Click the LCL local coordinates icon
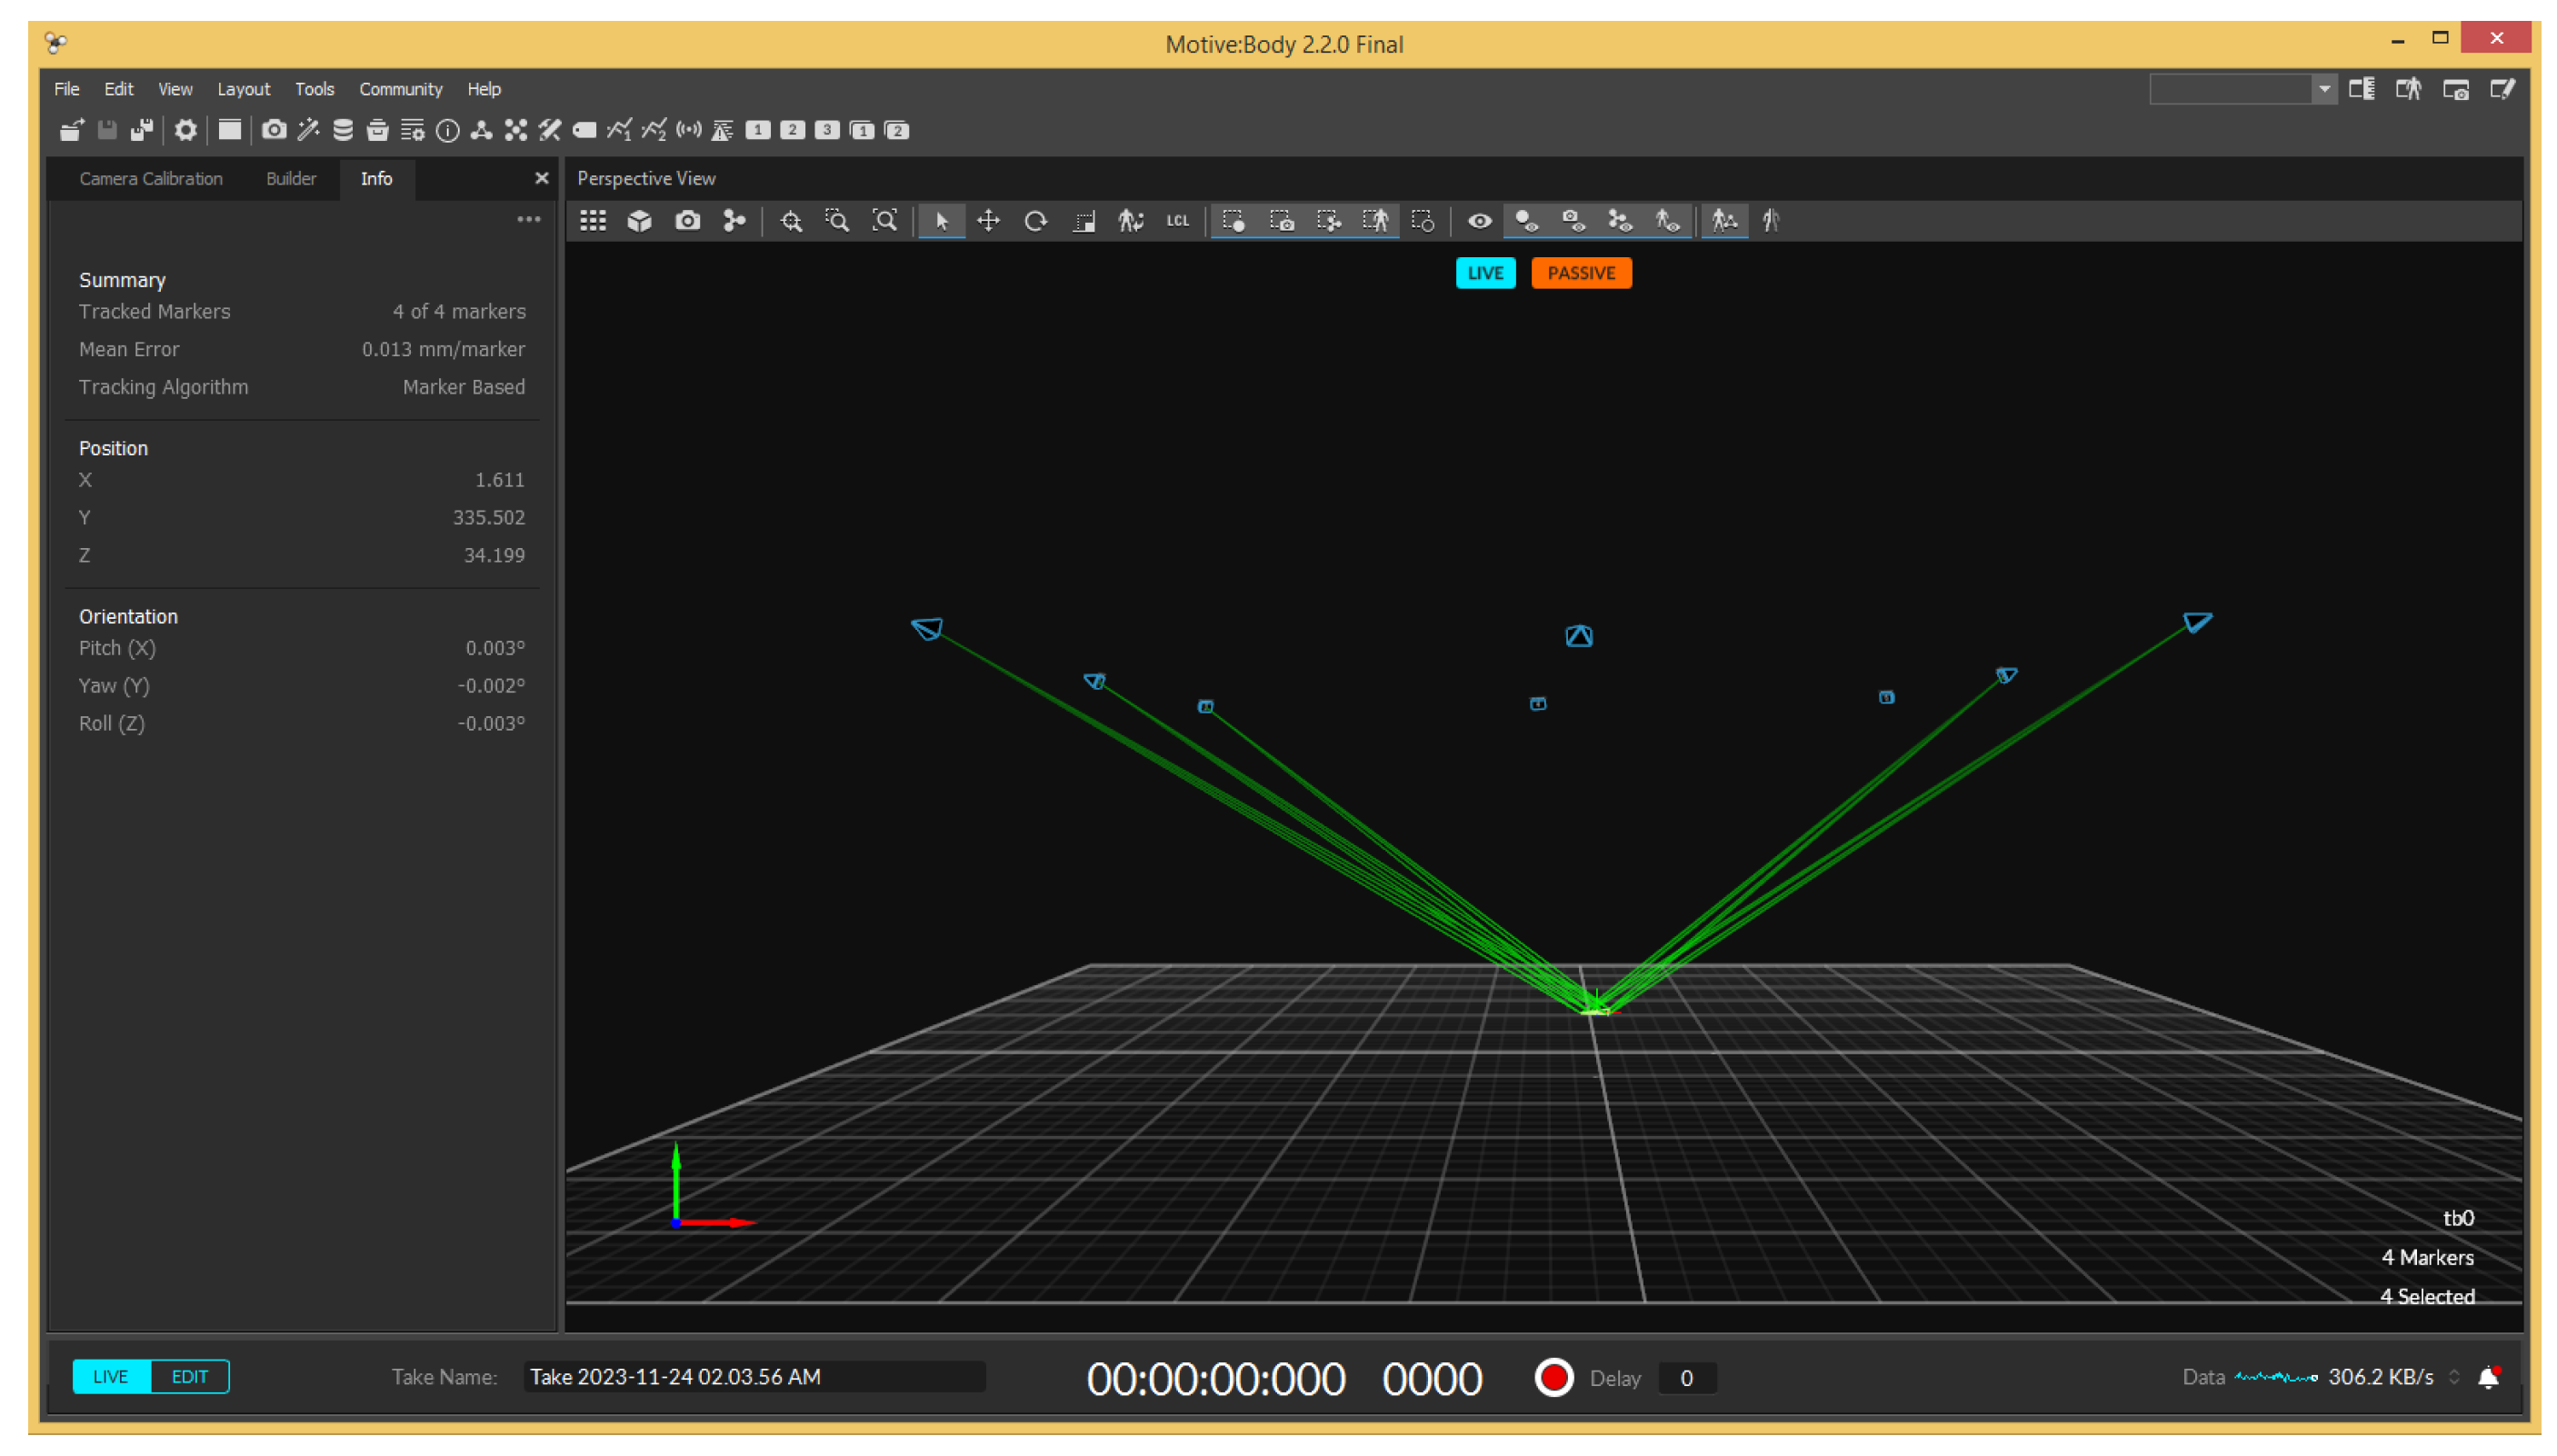 pyautogui.click(x=1177, y=221)
